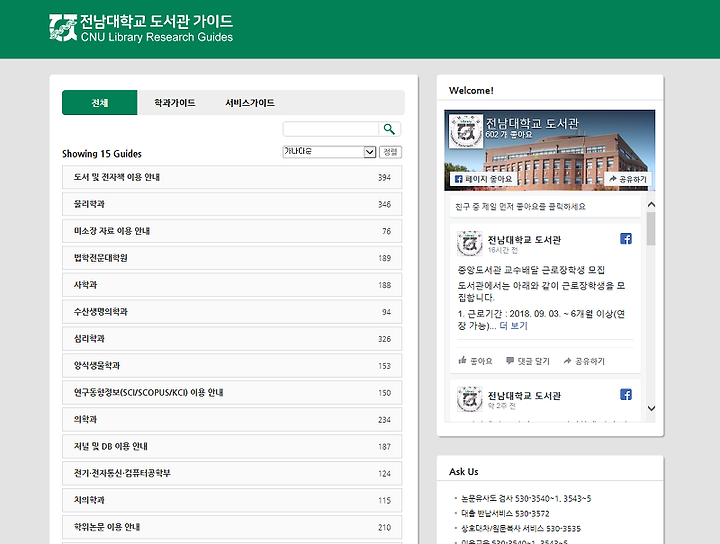Screen dimensions: 720x544
Task: Click the 대출 반납서비스 530-3572 entry
Action: click(505, 513)
